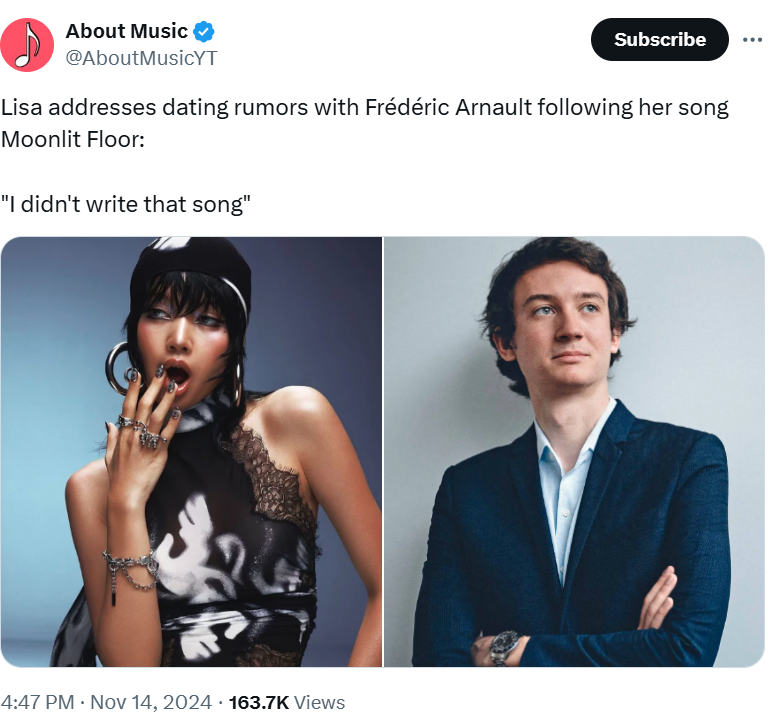Open the left photo with hoop earrings
Screen dimensions: 784x717
(192, 451)
